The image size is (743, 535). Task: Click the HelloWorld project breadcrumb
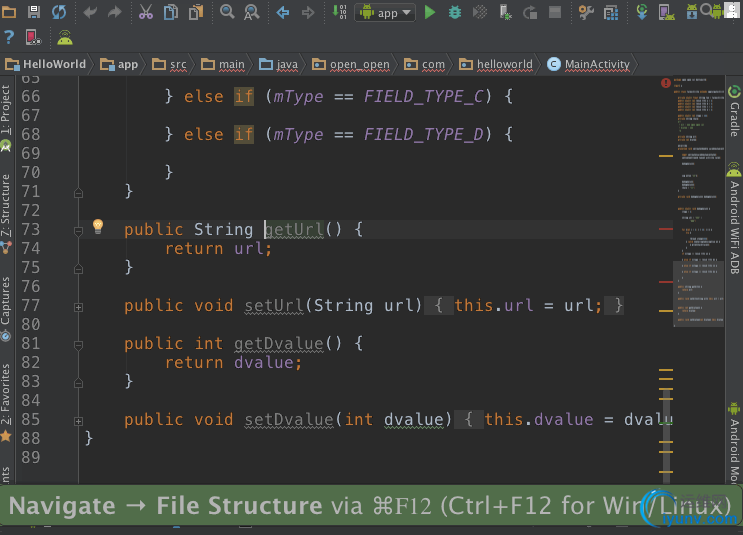(x=48, y=64)
